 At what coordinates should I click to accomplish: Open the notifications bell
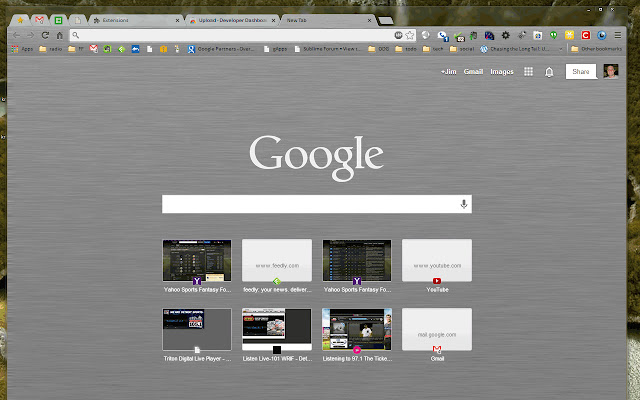[549, 72]
